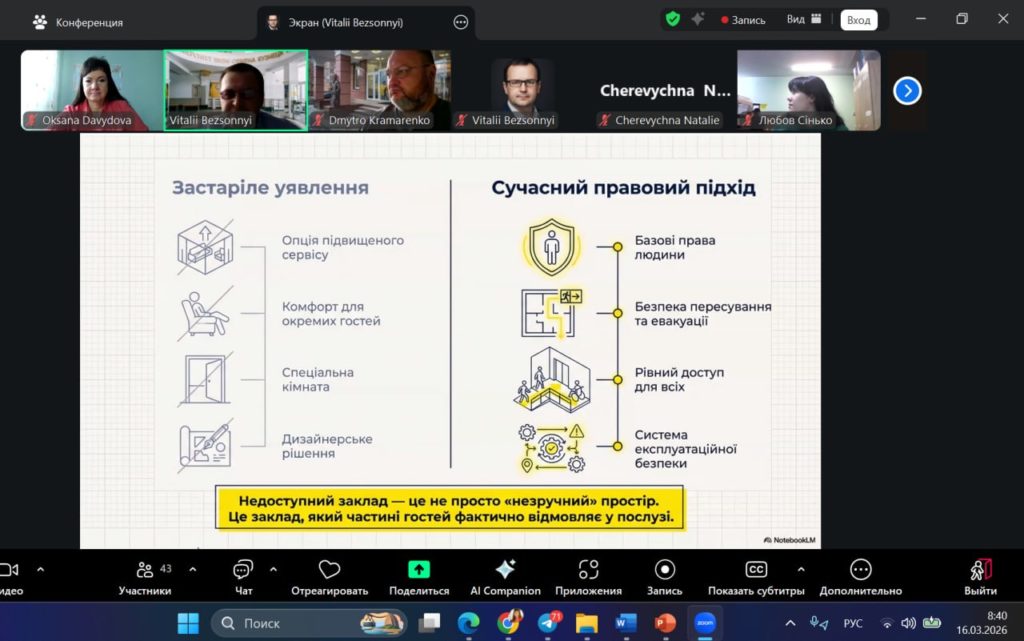Click the green Поделиться share screen button

pos(419,570)
